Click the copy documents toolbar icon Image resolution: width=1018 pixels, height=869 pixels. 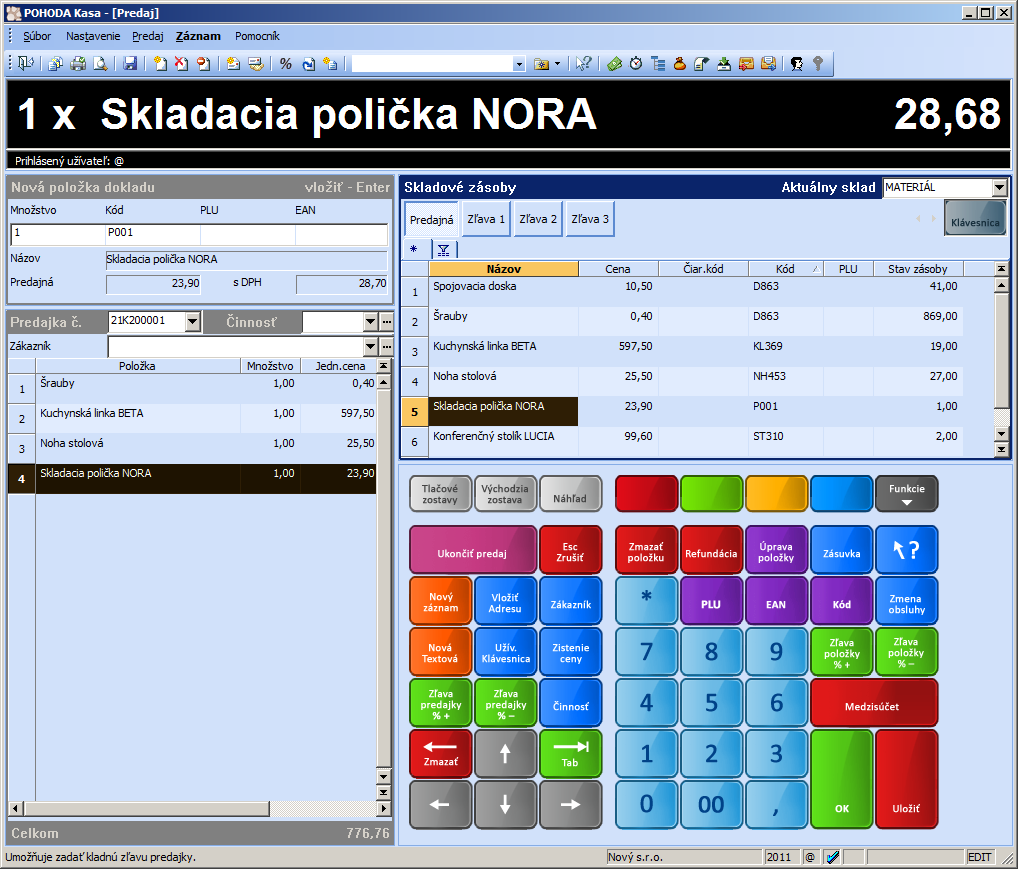(x=56, y=63)
